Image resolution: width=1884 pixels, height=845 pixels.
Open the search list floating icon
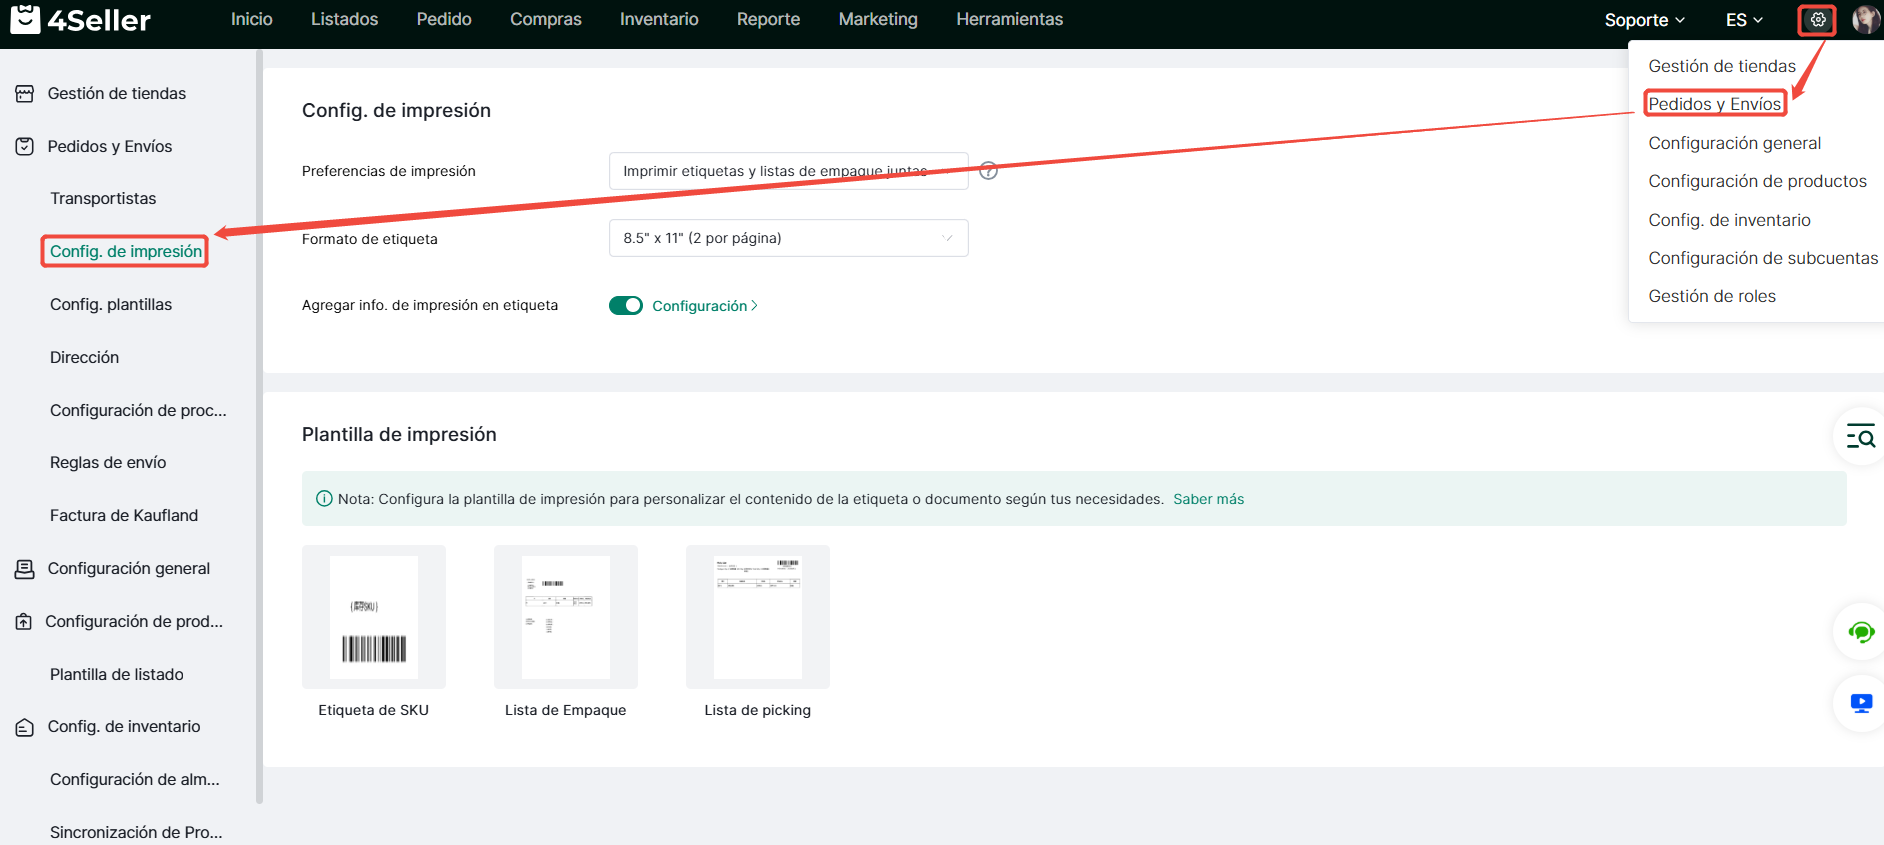click(x=1861, y=436)
